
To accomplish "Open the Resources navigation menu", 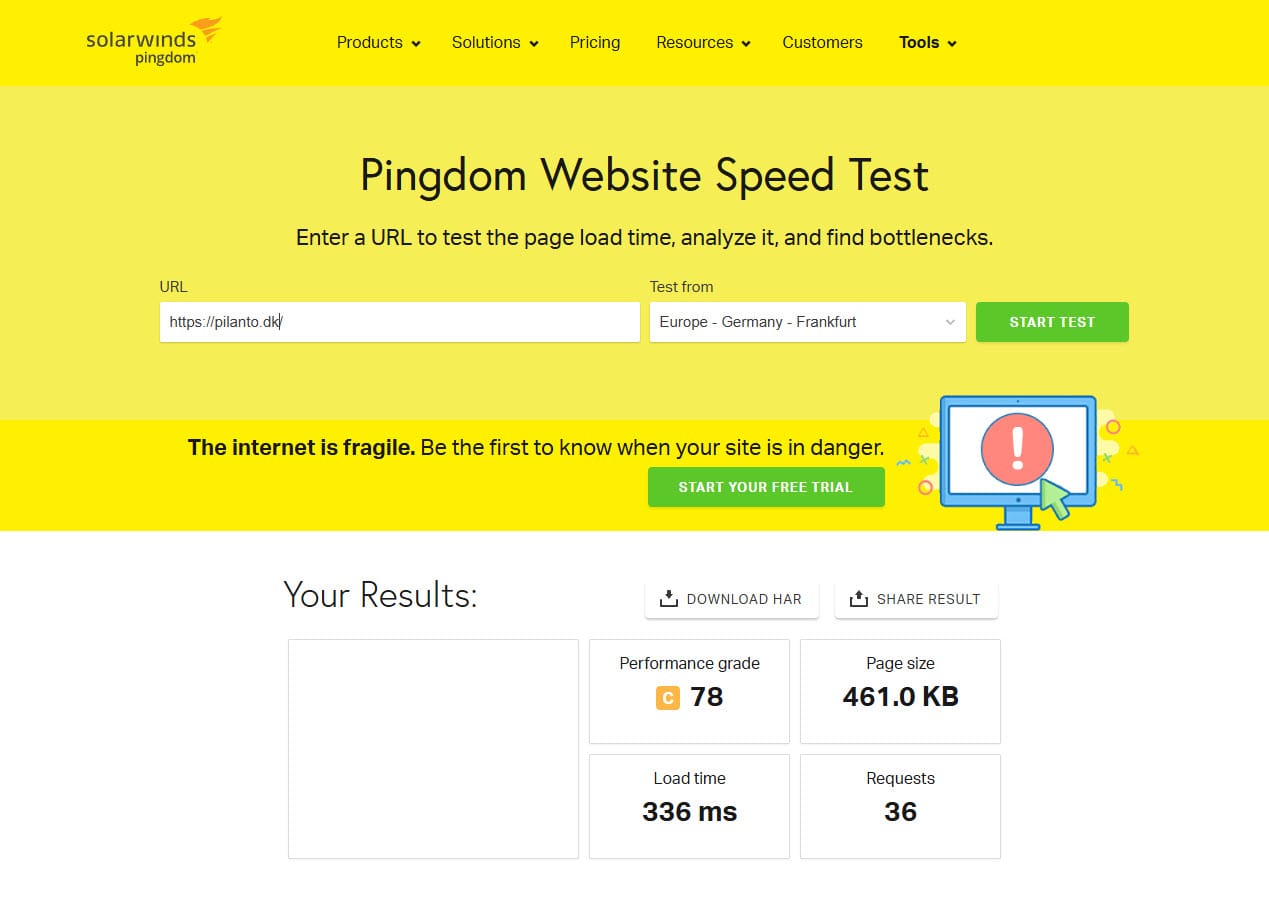I will 695,43.
